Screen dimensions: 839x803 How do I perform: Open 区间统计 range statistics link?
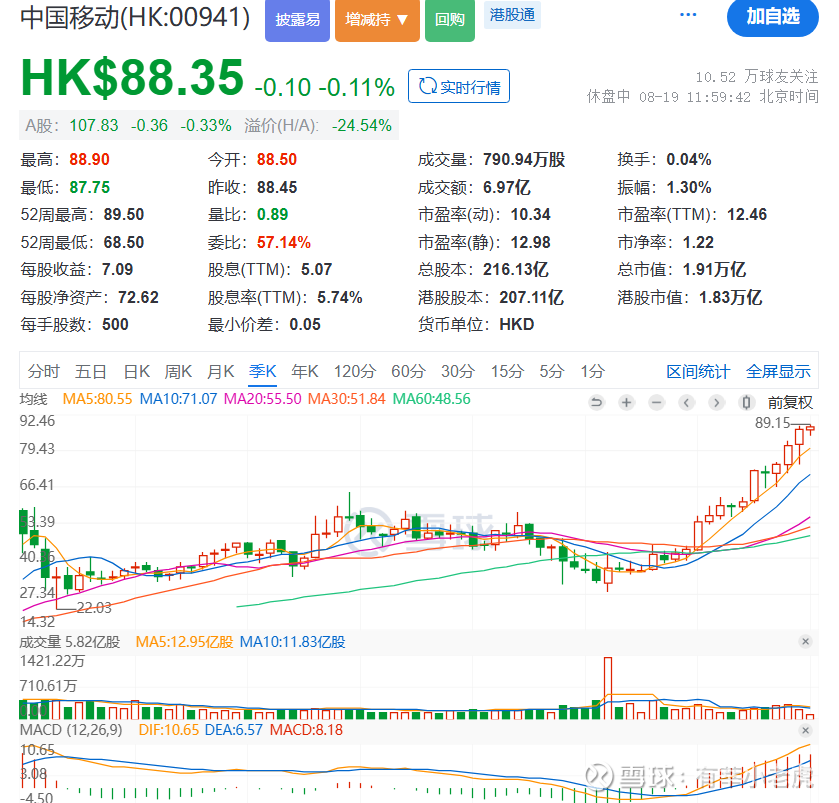(x=698, y=371)
